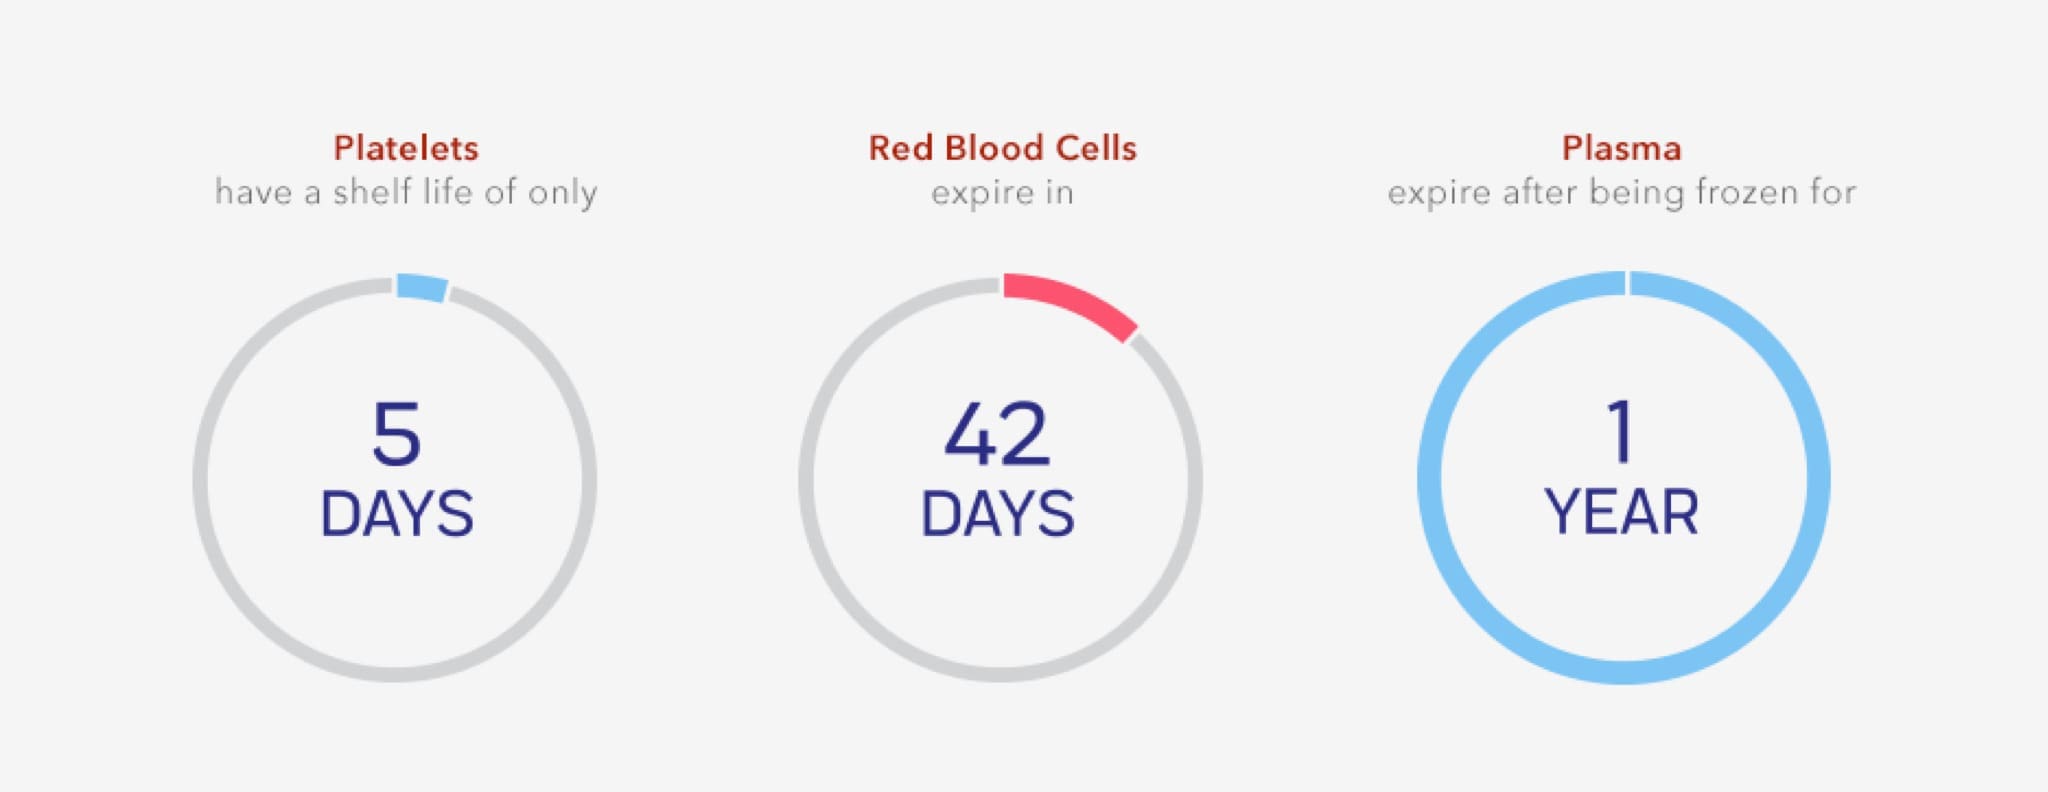This screenshot has width=2048, height=792.
Task: Click the number 1 in Plasma circle
Action: coord(1621,431)
